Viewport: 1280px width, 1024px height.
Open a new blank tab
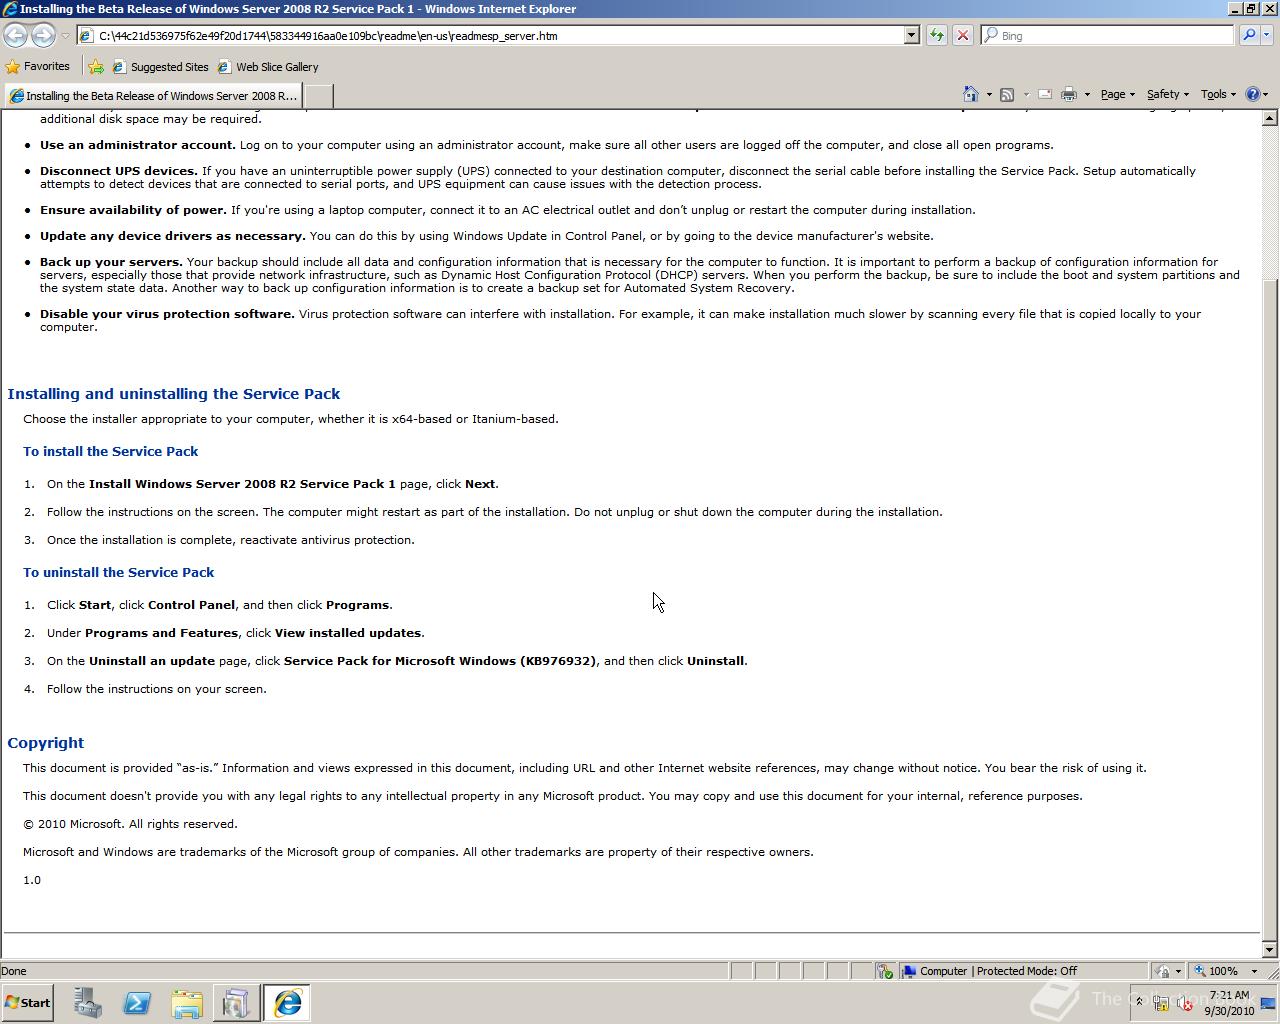point(318,96)
